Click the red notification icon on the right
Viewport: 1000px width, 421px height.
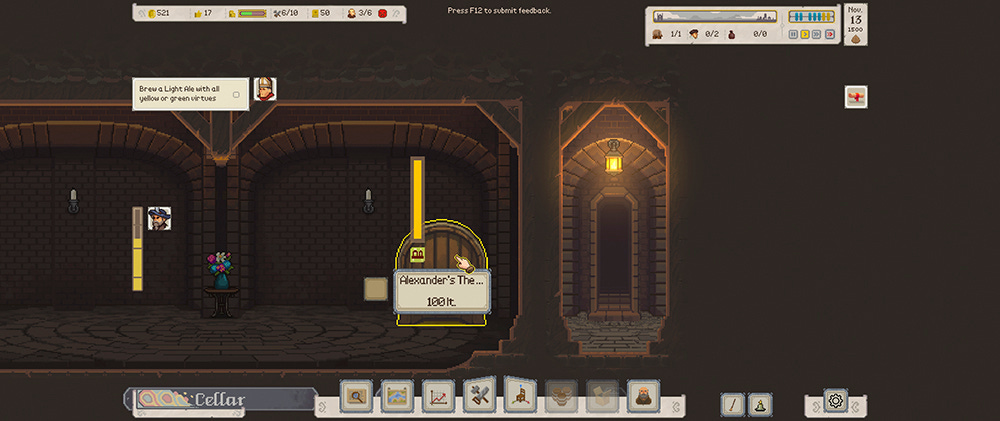coord(856,97)
